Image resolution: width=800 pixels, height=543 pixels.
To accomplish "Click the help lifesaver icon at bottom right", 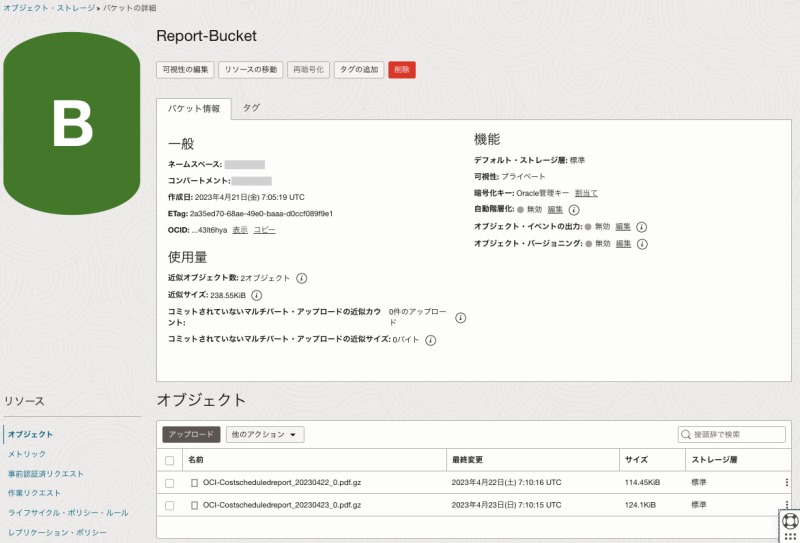I will click(x=788, y=521).
